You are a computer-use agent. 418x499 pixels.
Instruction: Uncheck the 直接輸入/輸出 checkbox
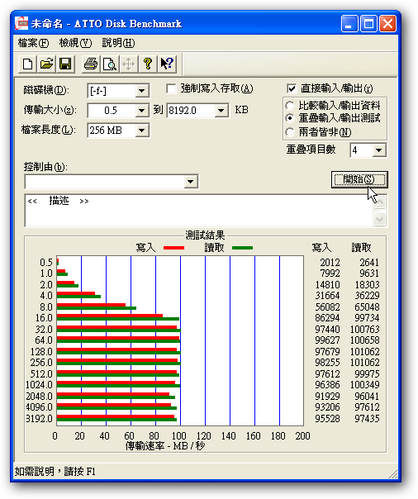[x=291, y=89]
